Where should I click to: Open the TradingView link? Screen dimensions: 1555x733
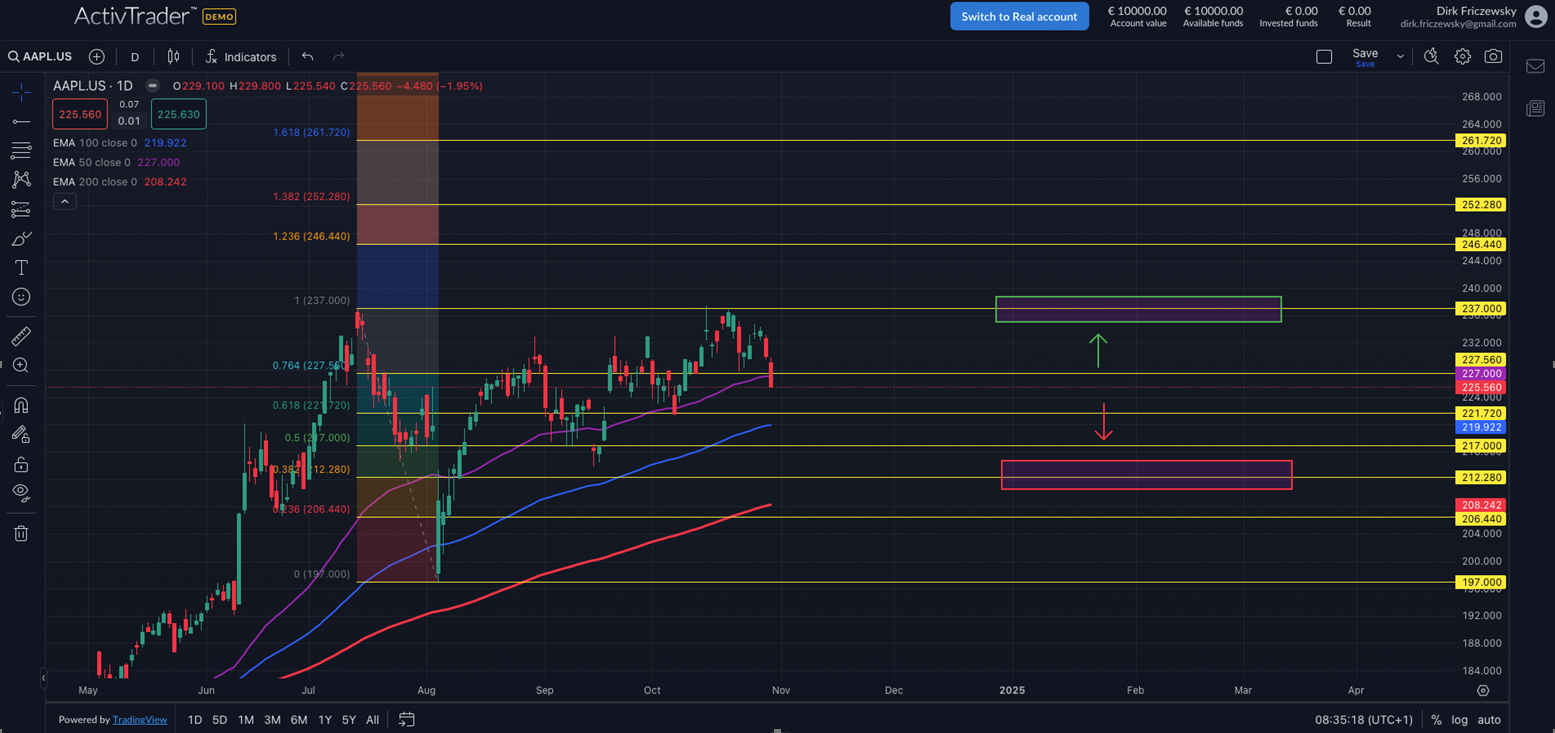tap(139, 720)
